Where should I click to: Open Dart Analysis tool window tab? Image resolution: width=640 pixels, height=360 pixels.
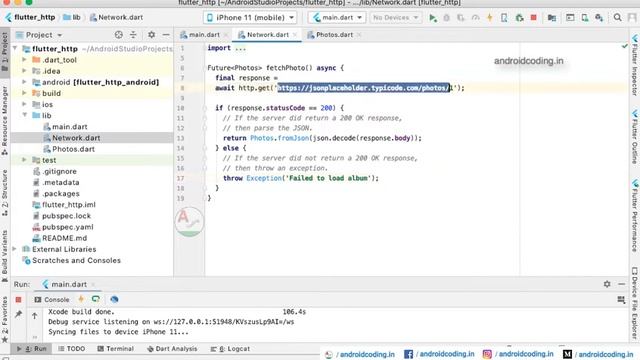point(172,349)
